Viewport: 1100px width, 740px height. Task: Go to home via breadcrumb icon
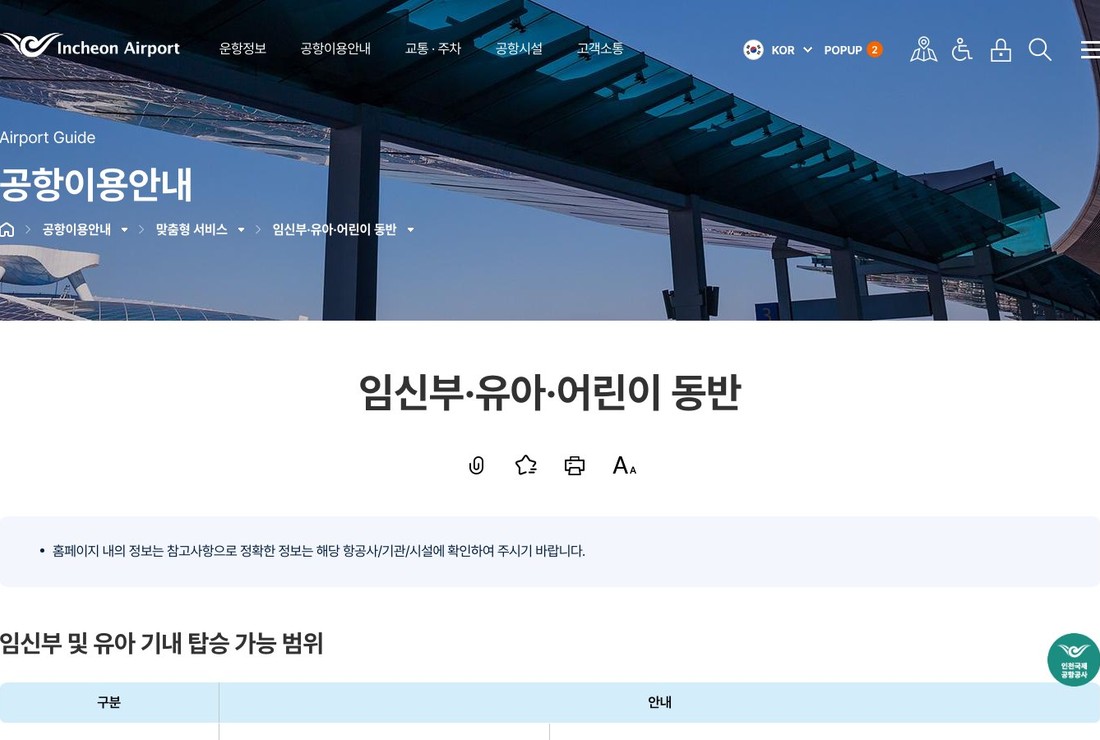(7, 229)
